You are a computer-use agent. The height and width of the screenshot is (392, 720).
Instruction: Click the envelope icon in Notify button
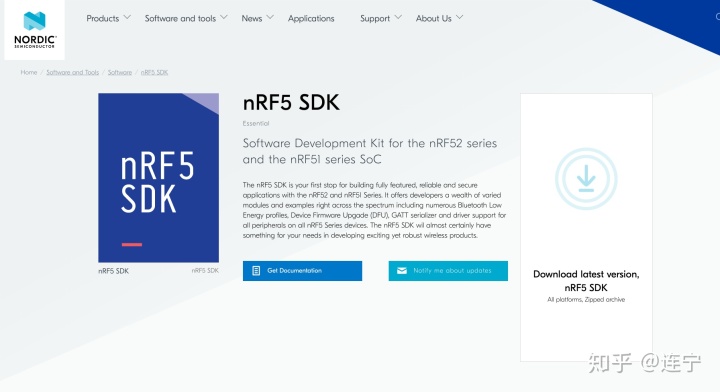click(x=402, y=271)
